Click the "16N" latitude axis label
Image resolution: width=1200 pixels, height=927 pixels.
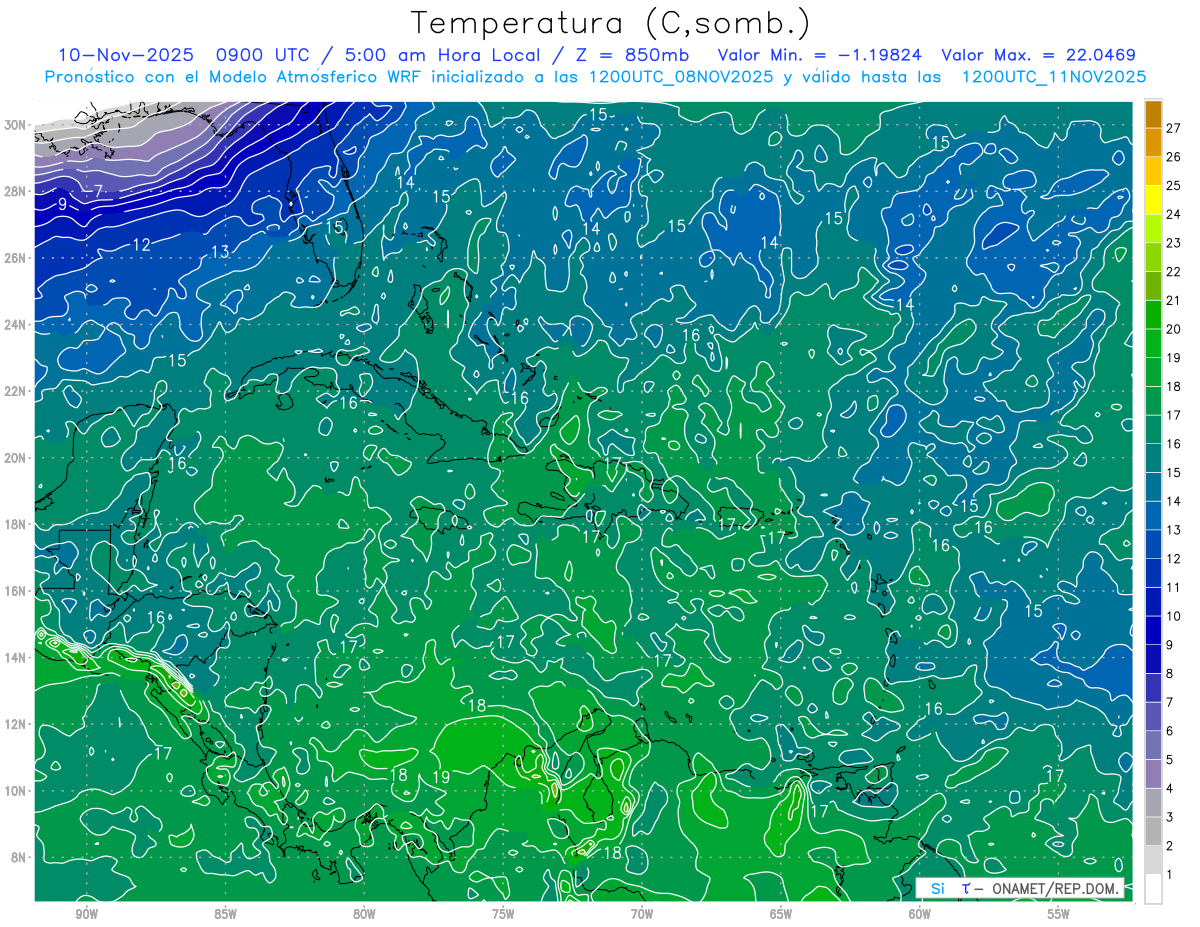[17, 590]
